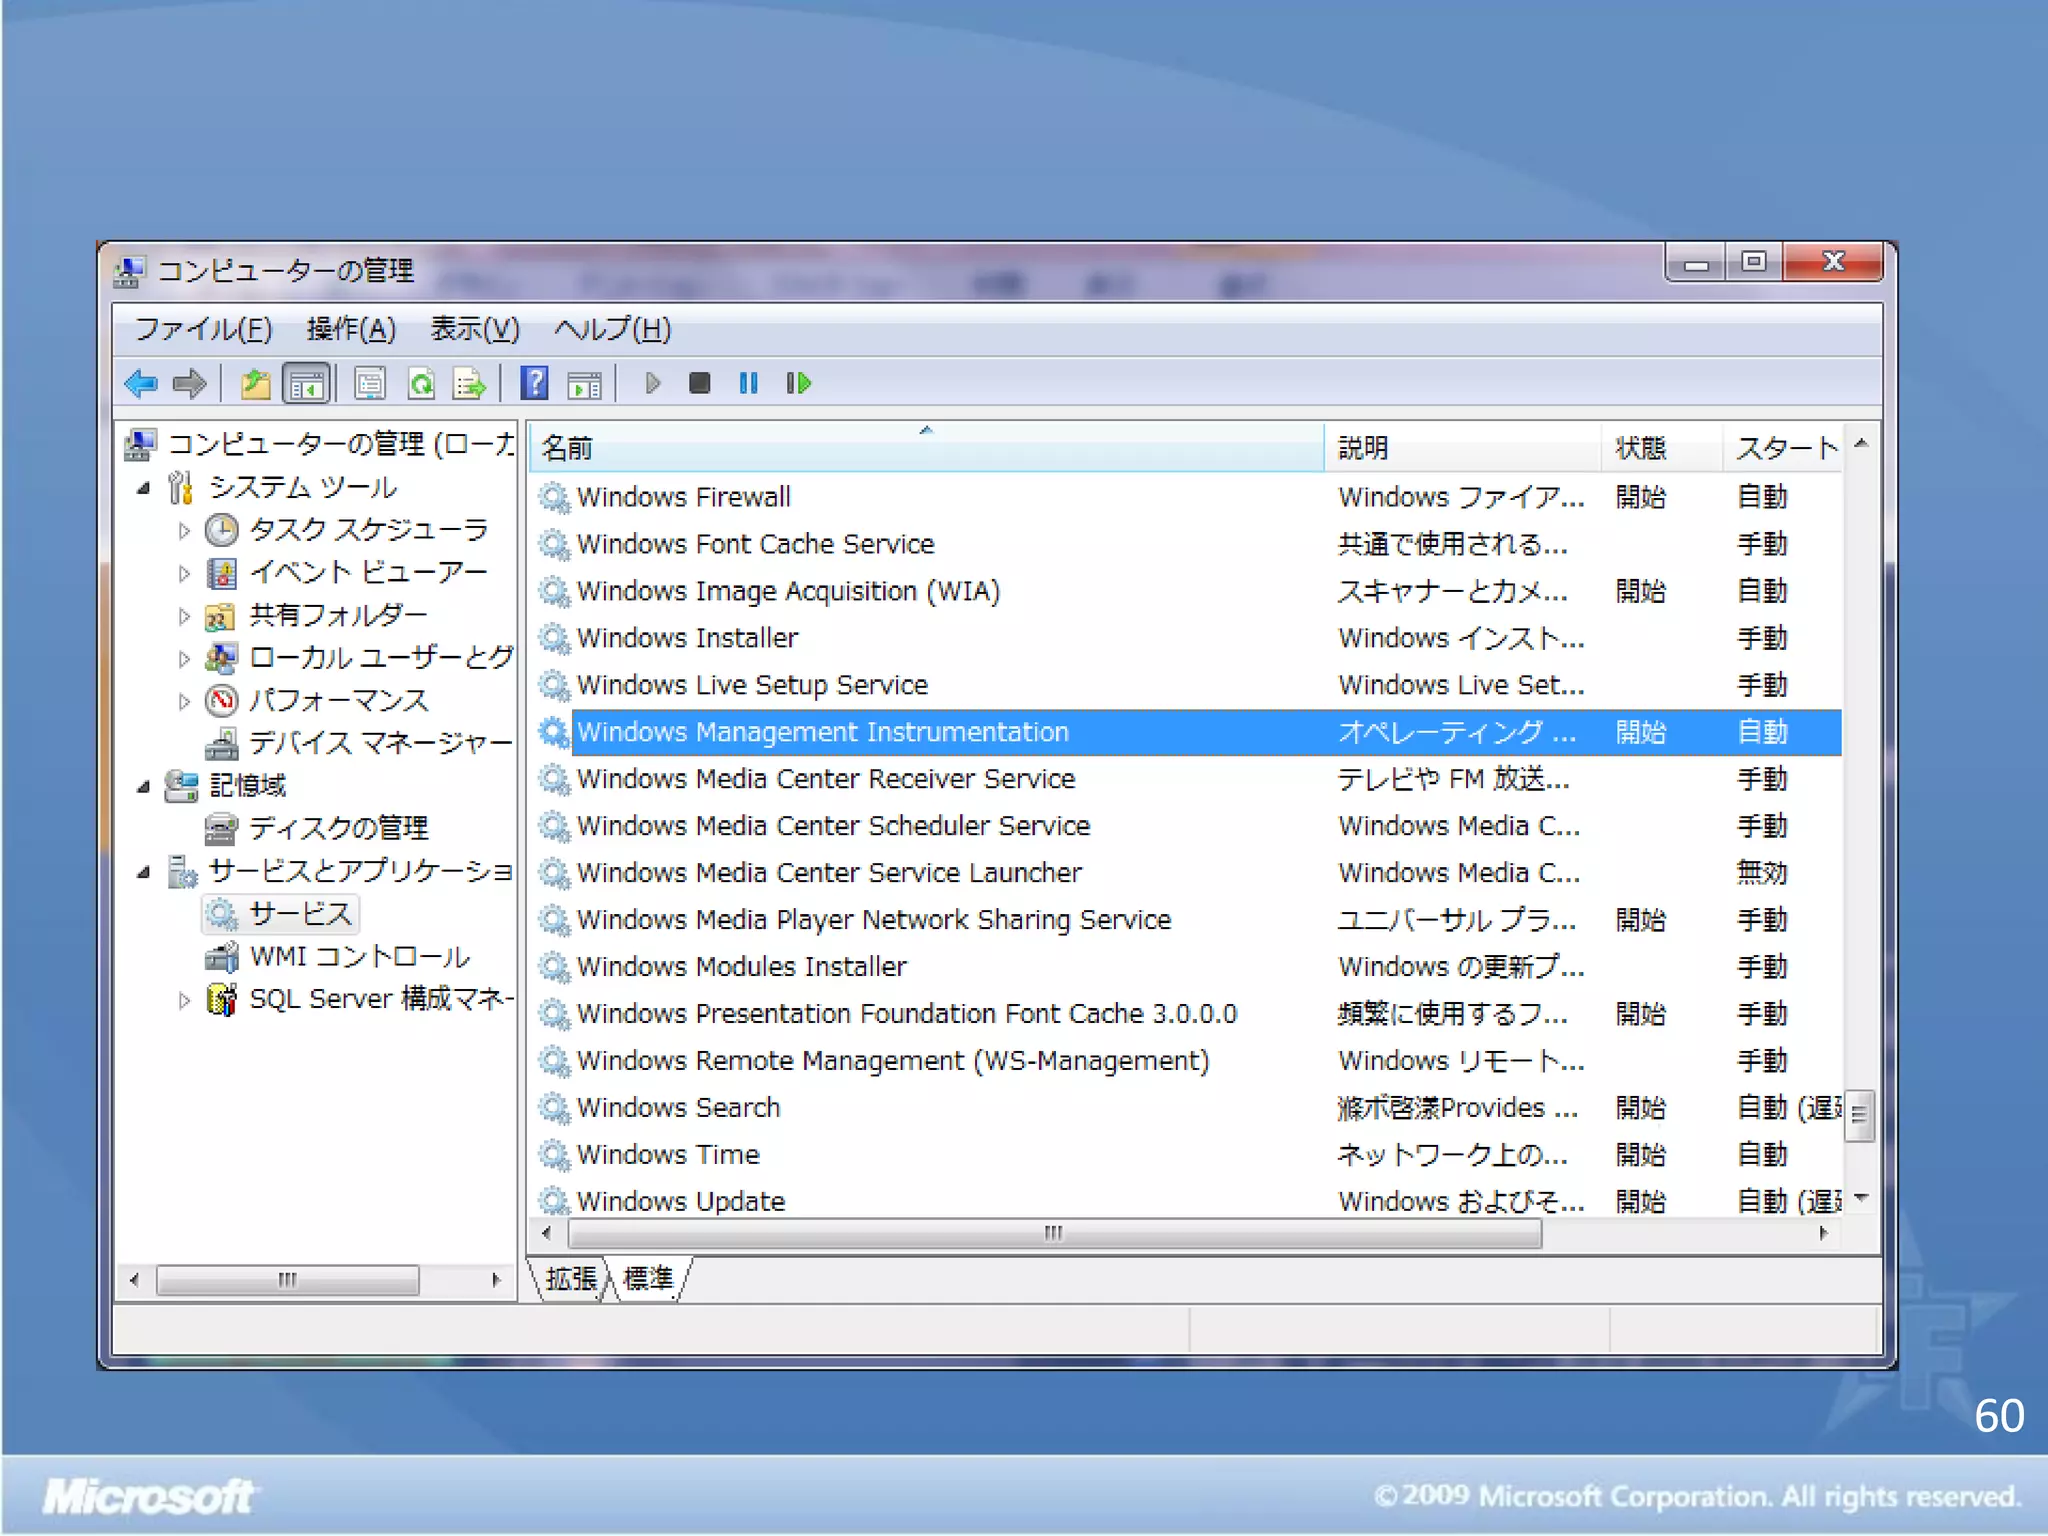Click the Back arrow toolbar icon
Screen dimensions: 2048x1536
[141, 383]
